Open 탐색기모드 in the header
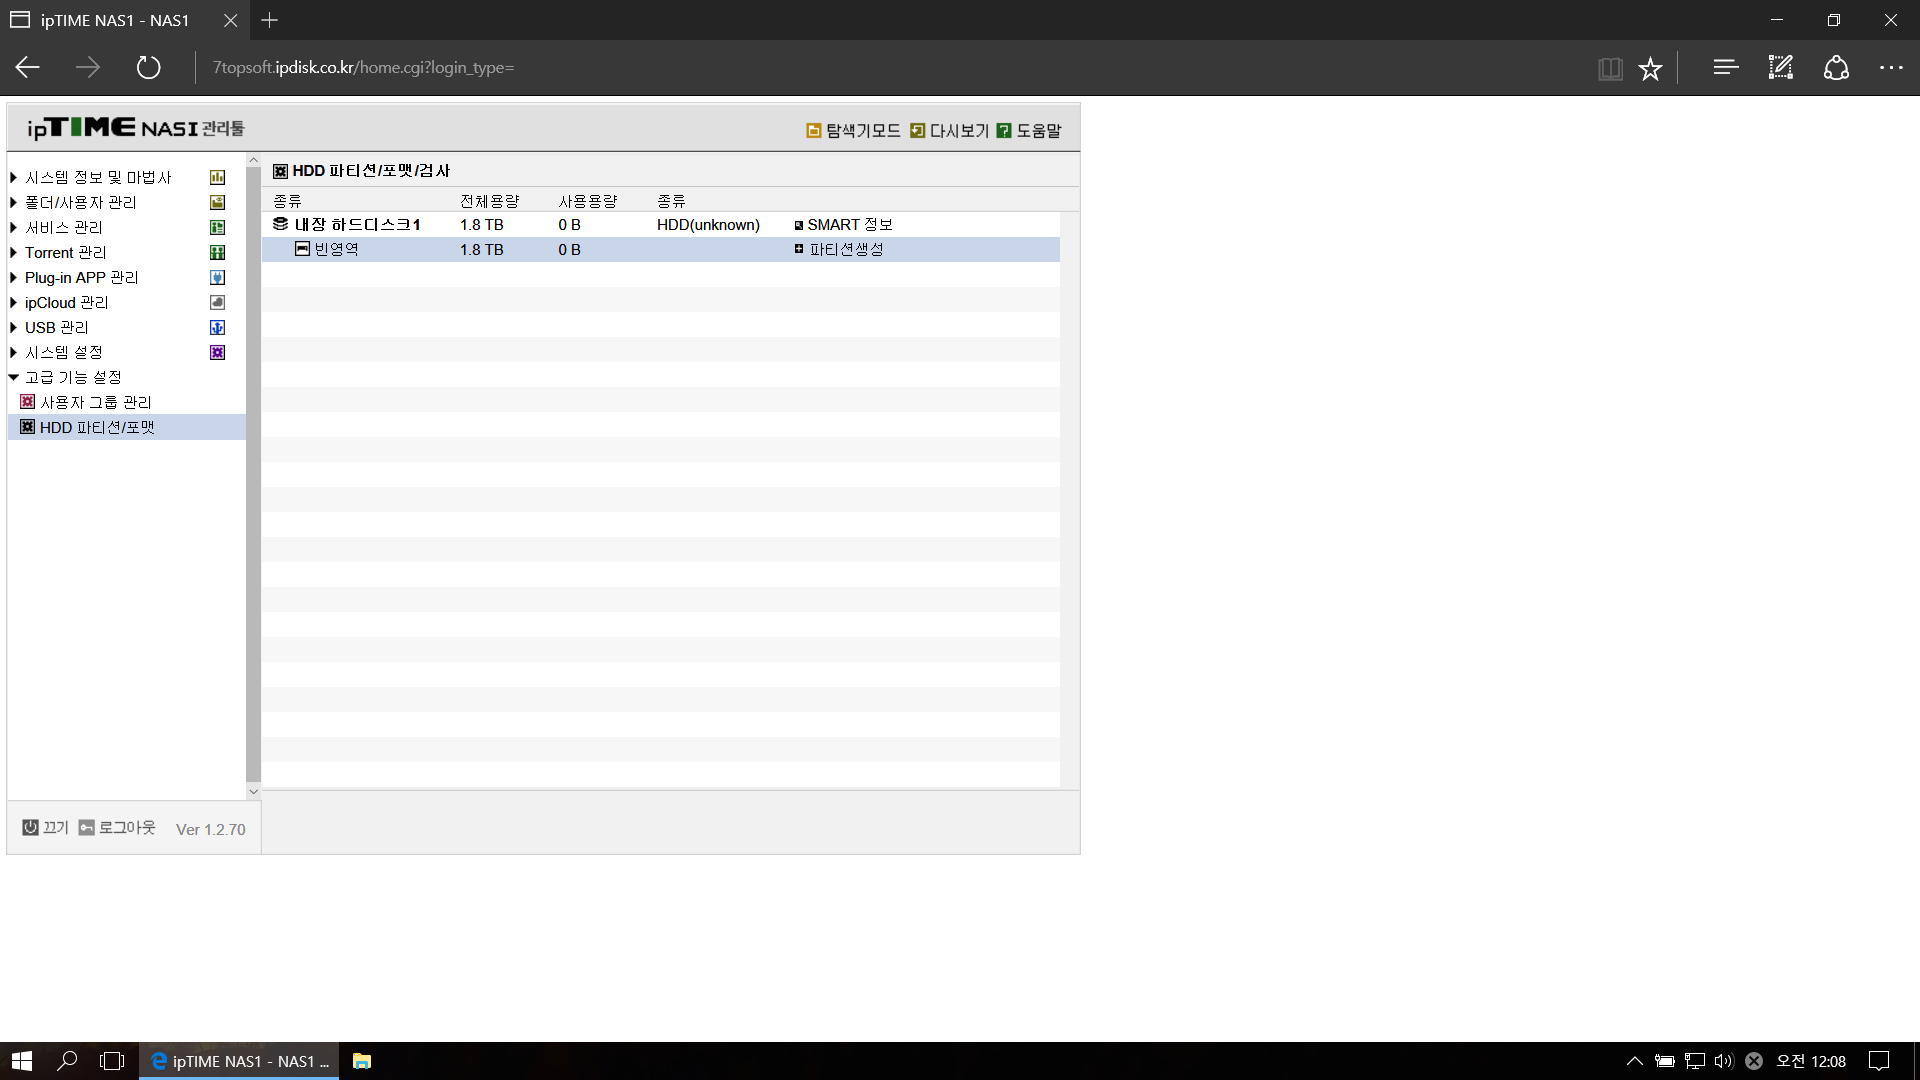 click(853, 131)
